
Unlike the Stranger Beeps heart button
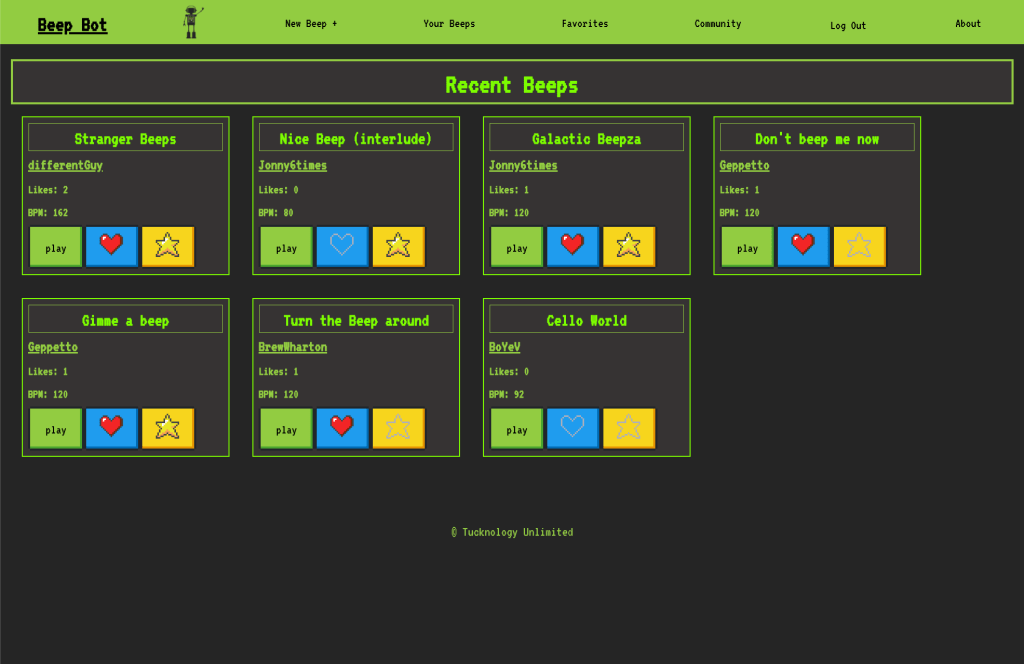point(111,246)
